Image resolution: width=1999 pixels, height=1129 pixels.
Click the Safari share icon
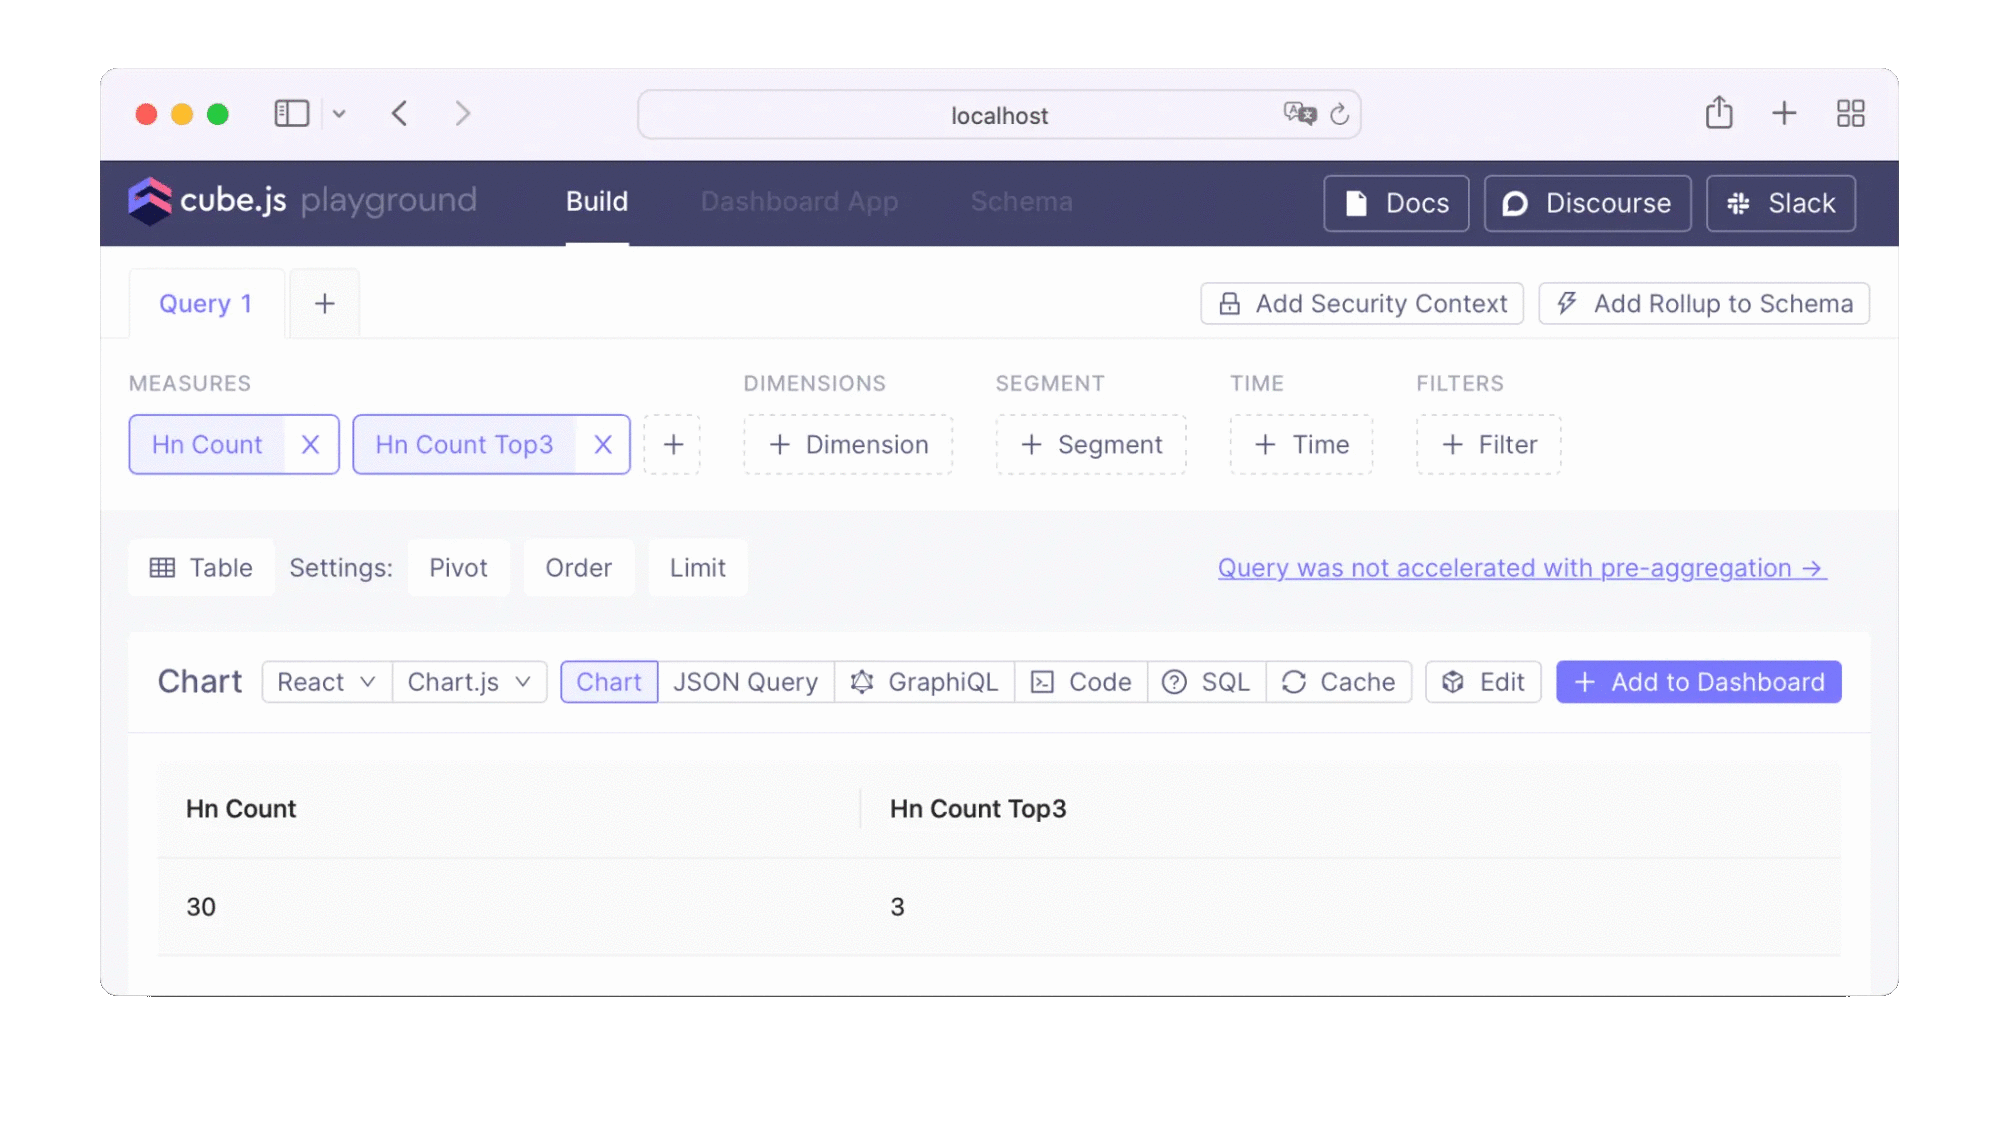click(x=1719, y=113)
